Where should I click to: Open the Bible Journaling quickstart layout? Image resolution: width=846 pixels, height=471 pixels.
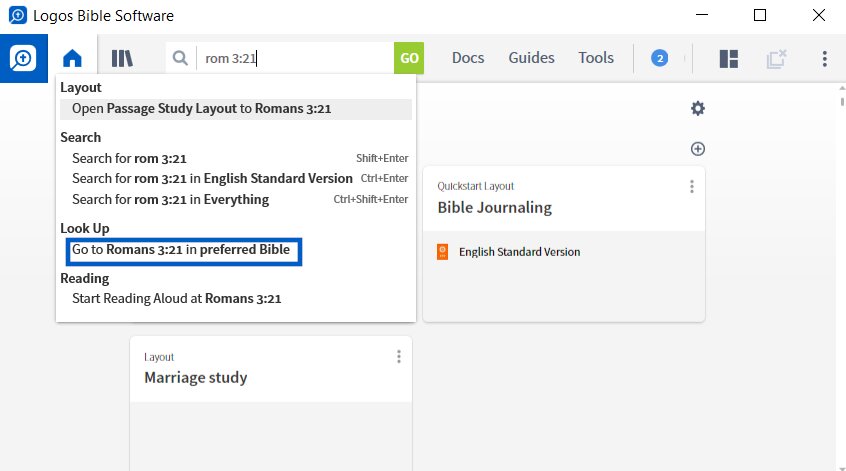point(495,208)
